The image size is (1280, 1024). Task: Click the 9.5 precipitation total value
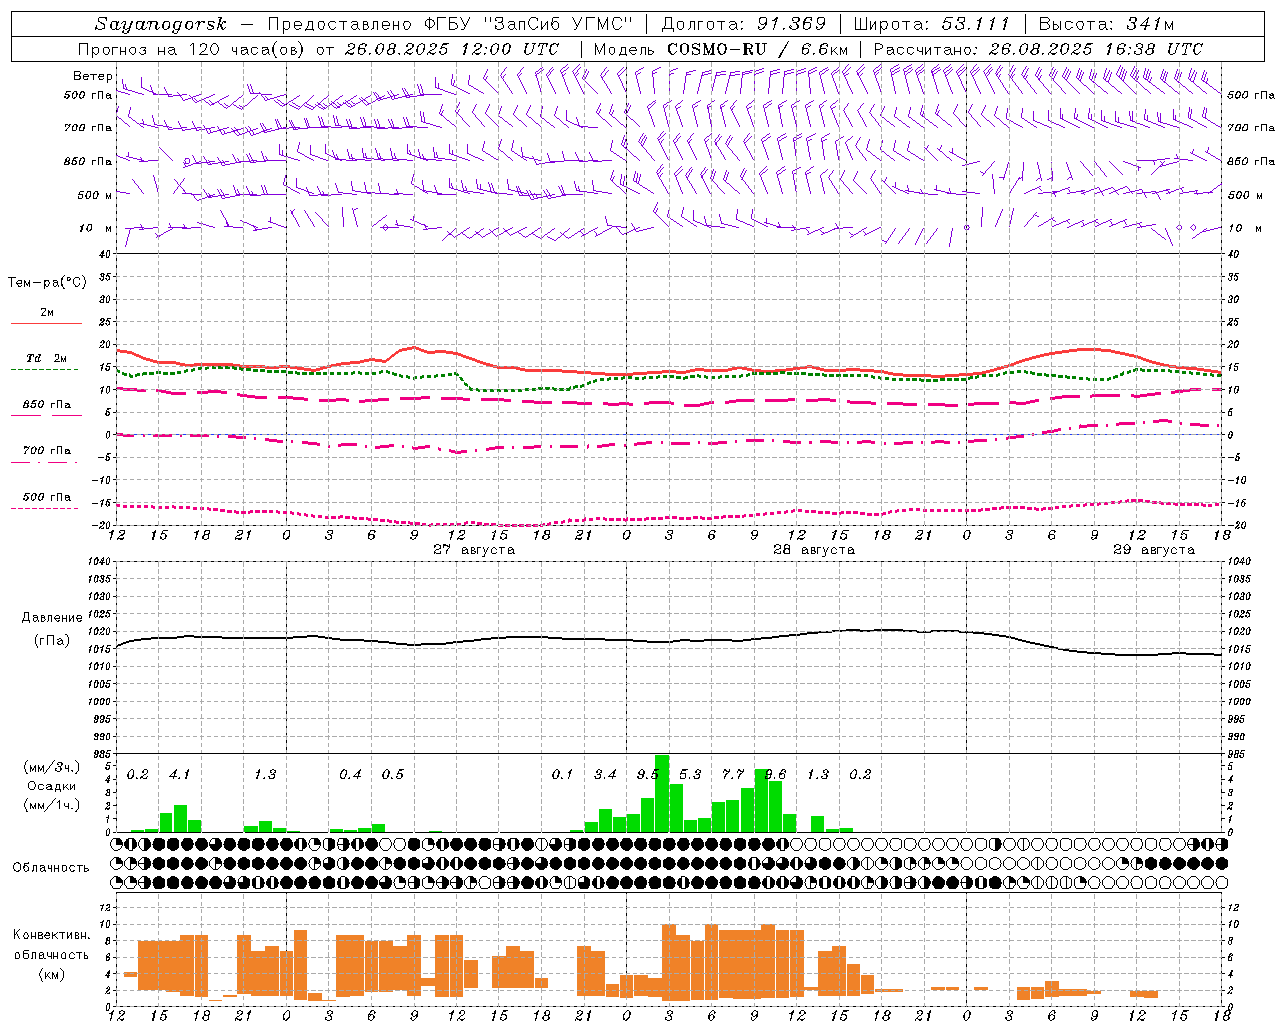click(x=648, y=774)
